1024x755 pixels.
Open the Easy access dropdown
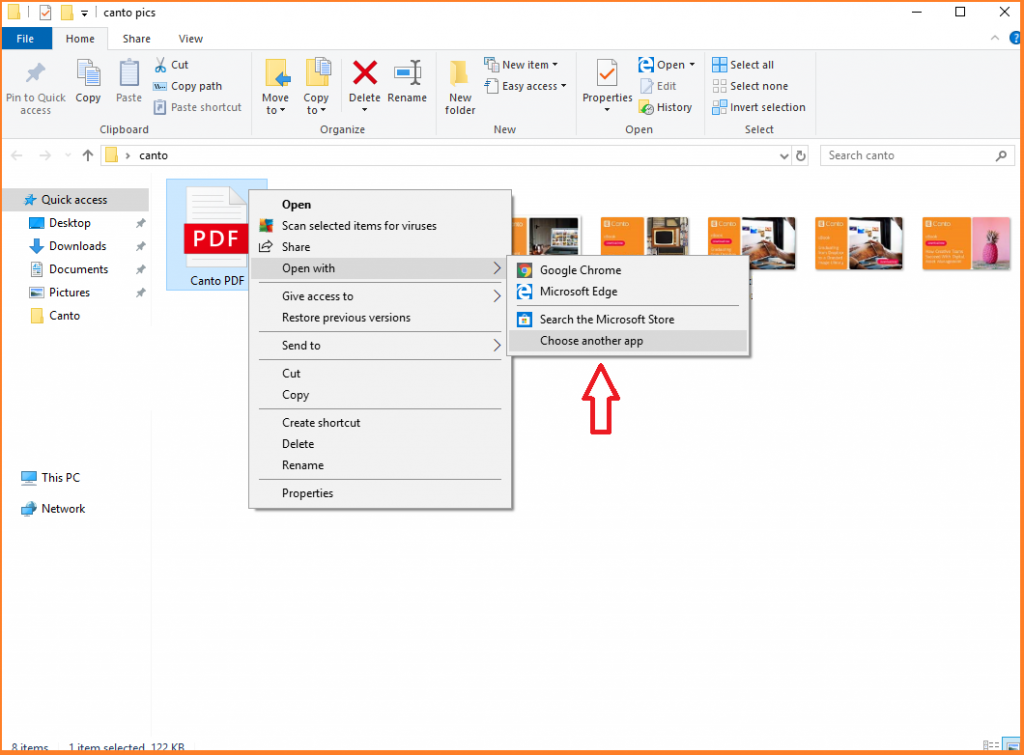coord(526,86)
